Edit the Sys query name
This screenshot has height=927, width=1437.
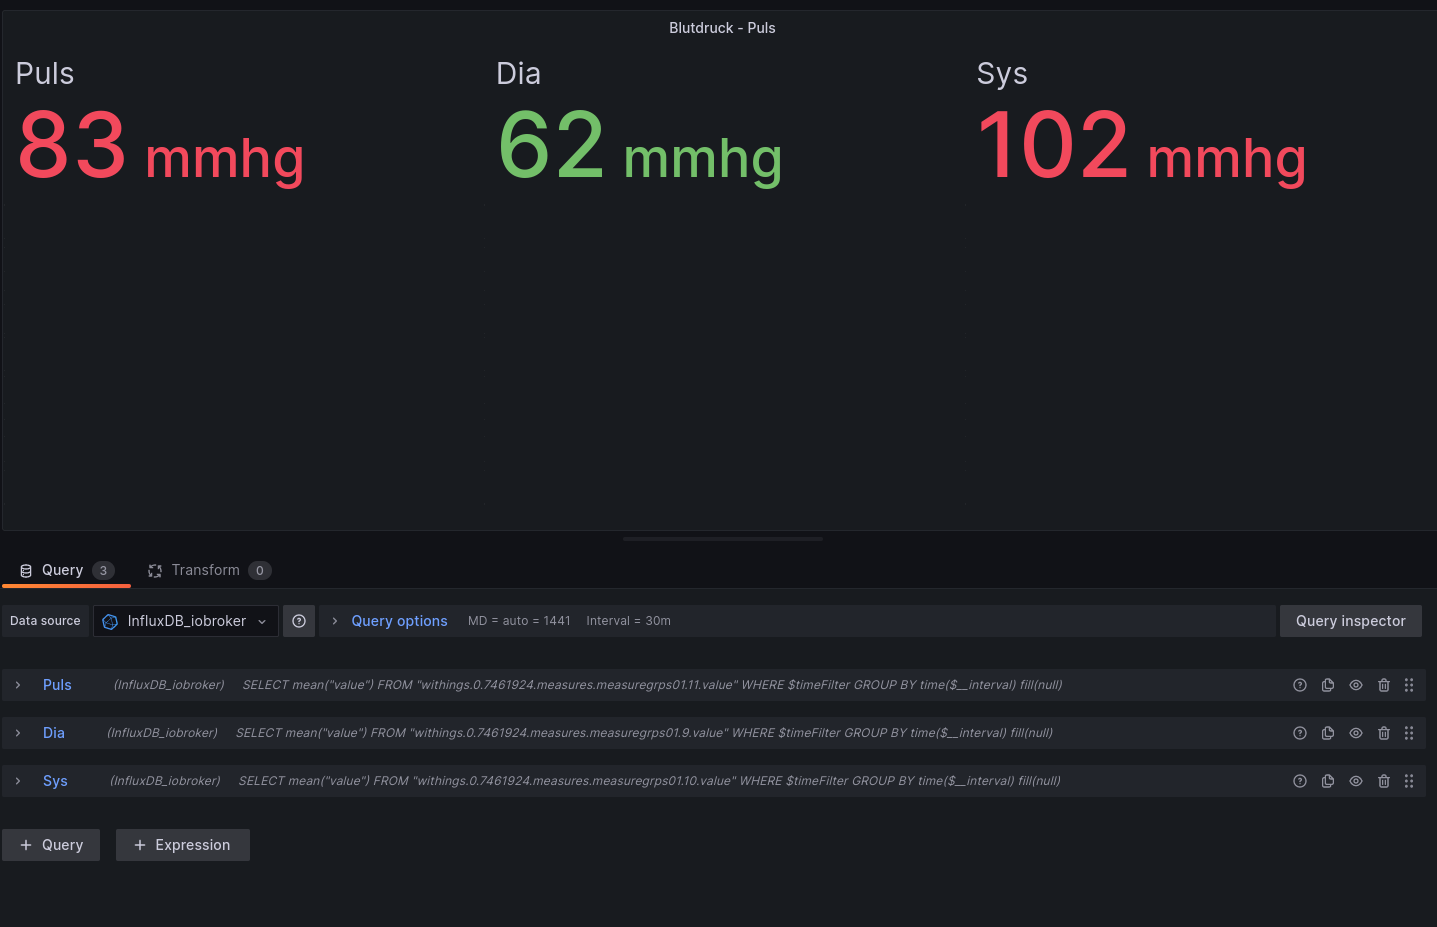tap(55, 781)
